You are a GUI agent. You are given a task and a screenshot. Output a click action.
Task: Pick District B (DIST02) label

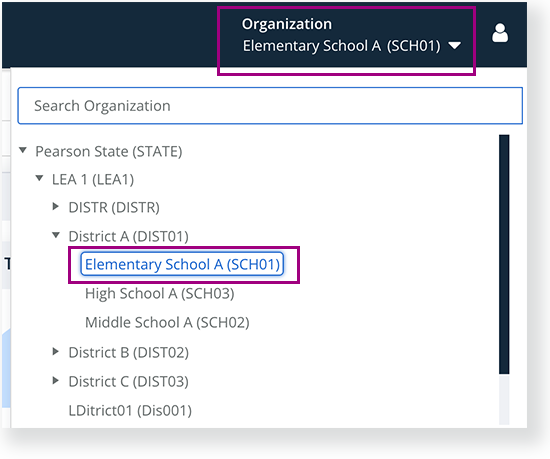tap(129, 352)
